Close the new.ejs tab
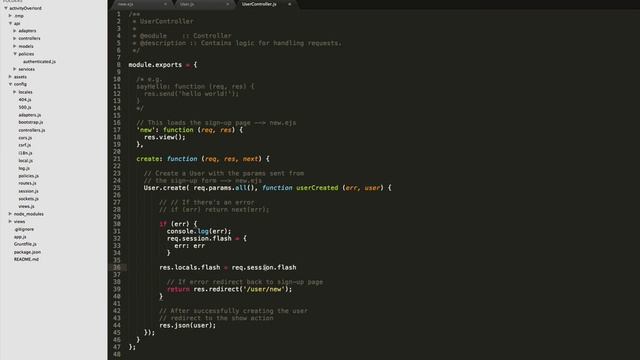This screenshot has width=640, height=360. [x=165, y=4]
